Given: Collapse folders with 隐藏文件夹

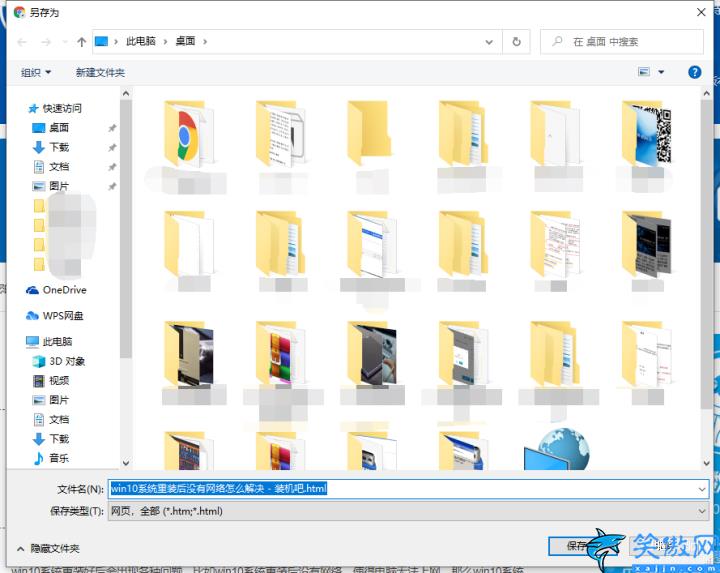Looking at the screenshot, I should point(48,548).
